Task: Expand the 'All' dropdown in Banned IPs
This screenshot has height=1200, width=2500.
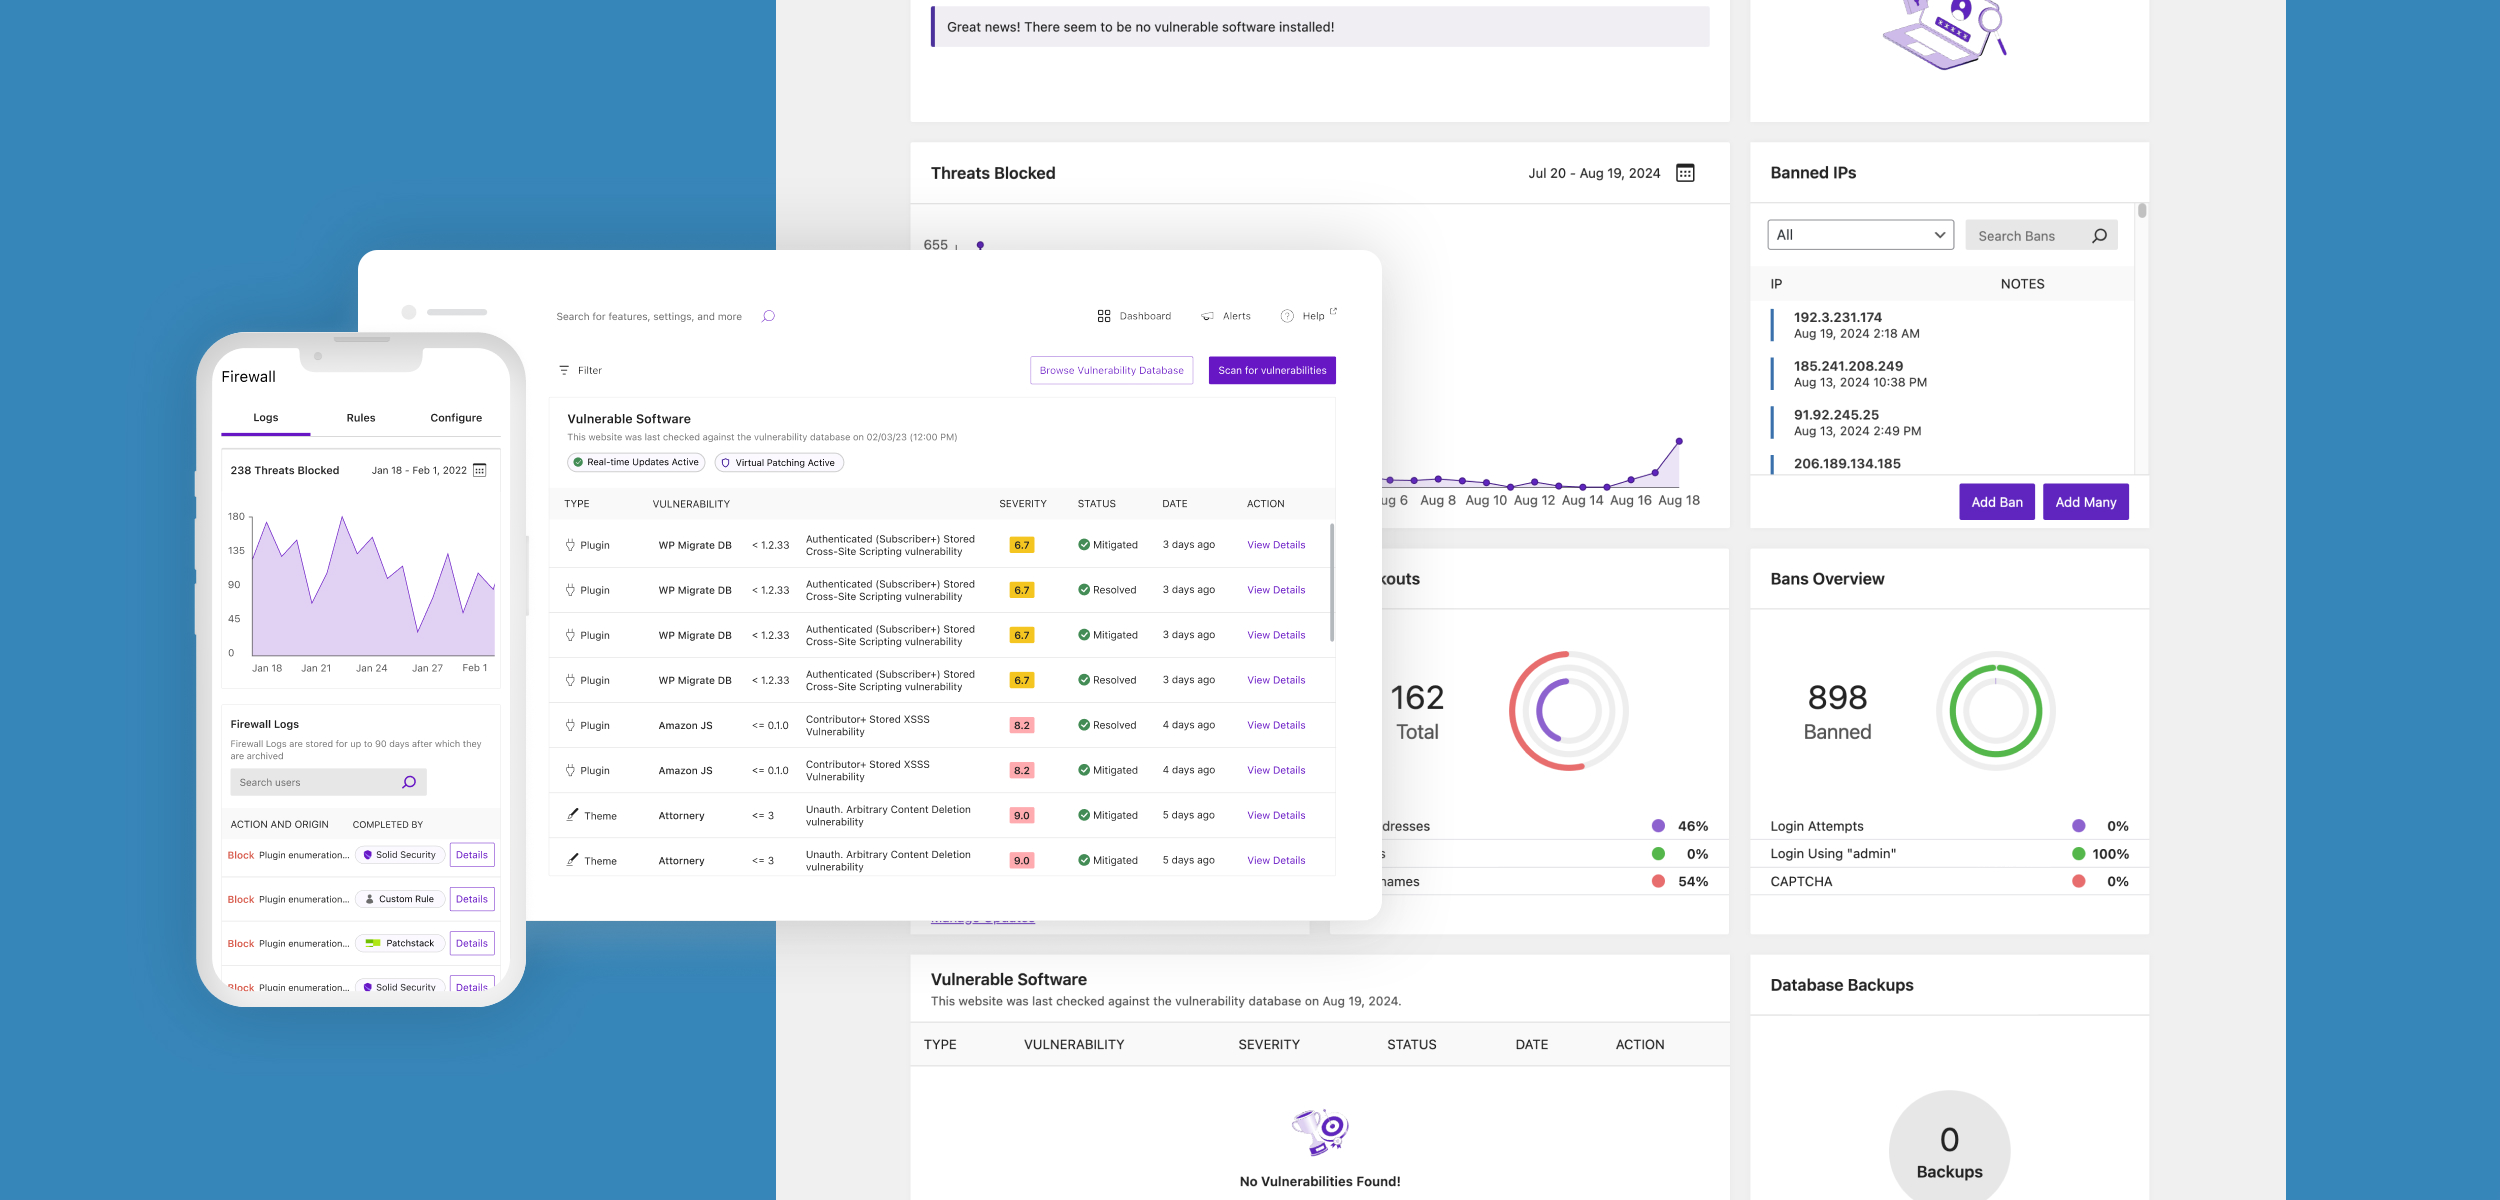Action: 1861,234
